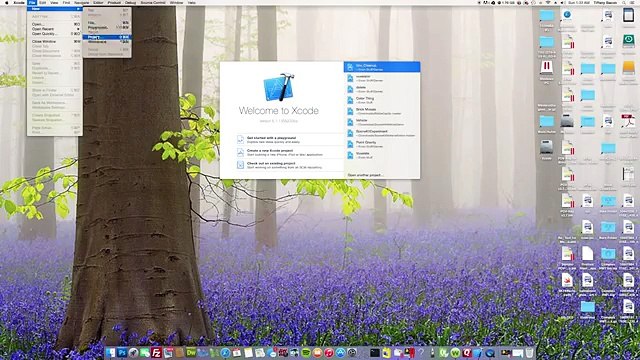
Task: Click the Color Thing project file icon
Action: 350,100
